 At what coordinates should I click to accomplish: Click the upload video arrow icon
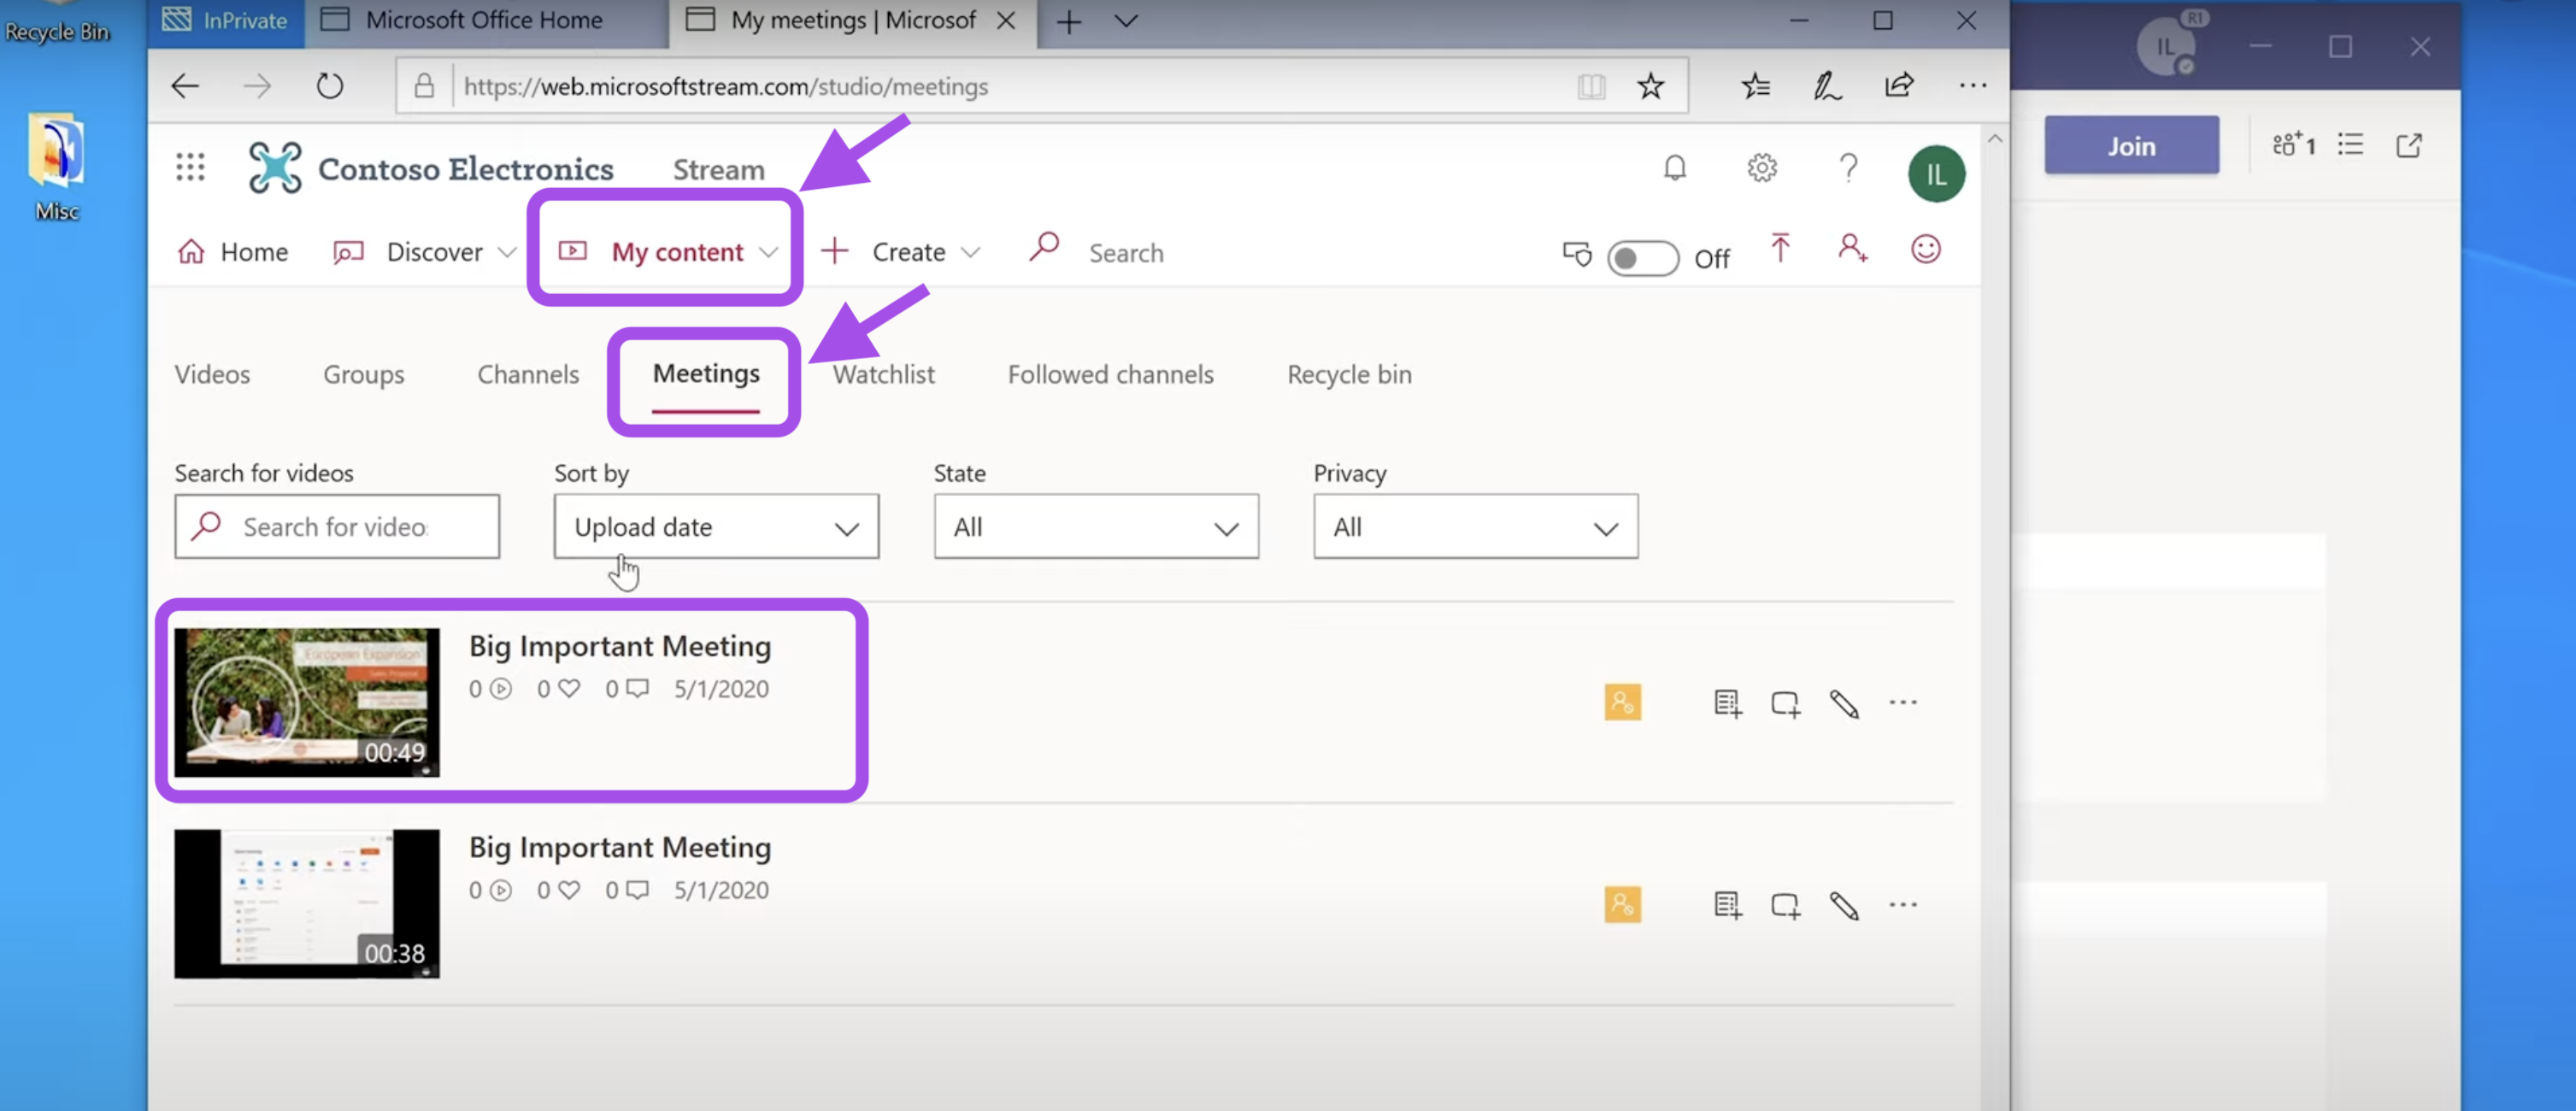point(1780,249)
